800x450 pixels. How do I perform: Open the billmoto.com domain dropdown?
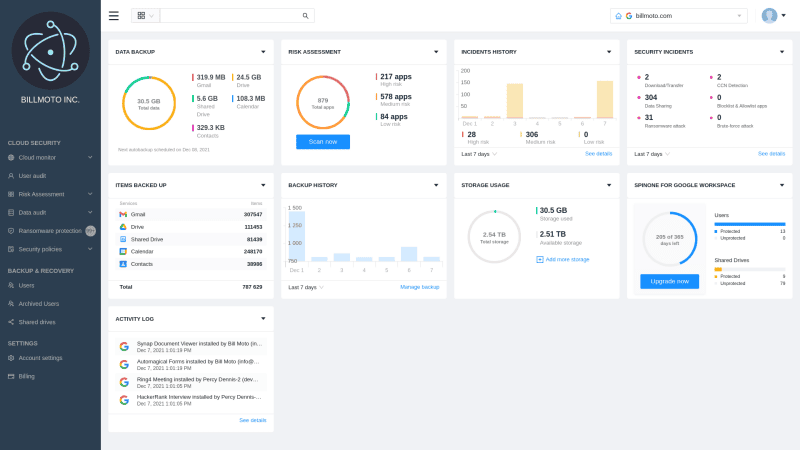[740, 16]
